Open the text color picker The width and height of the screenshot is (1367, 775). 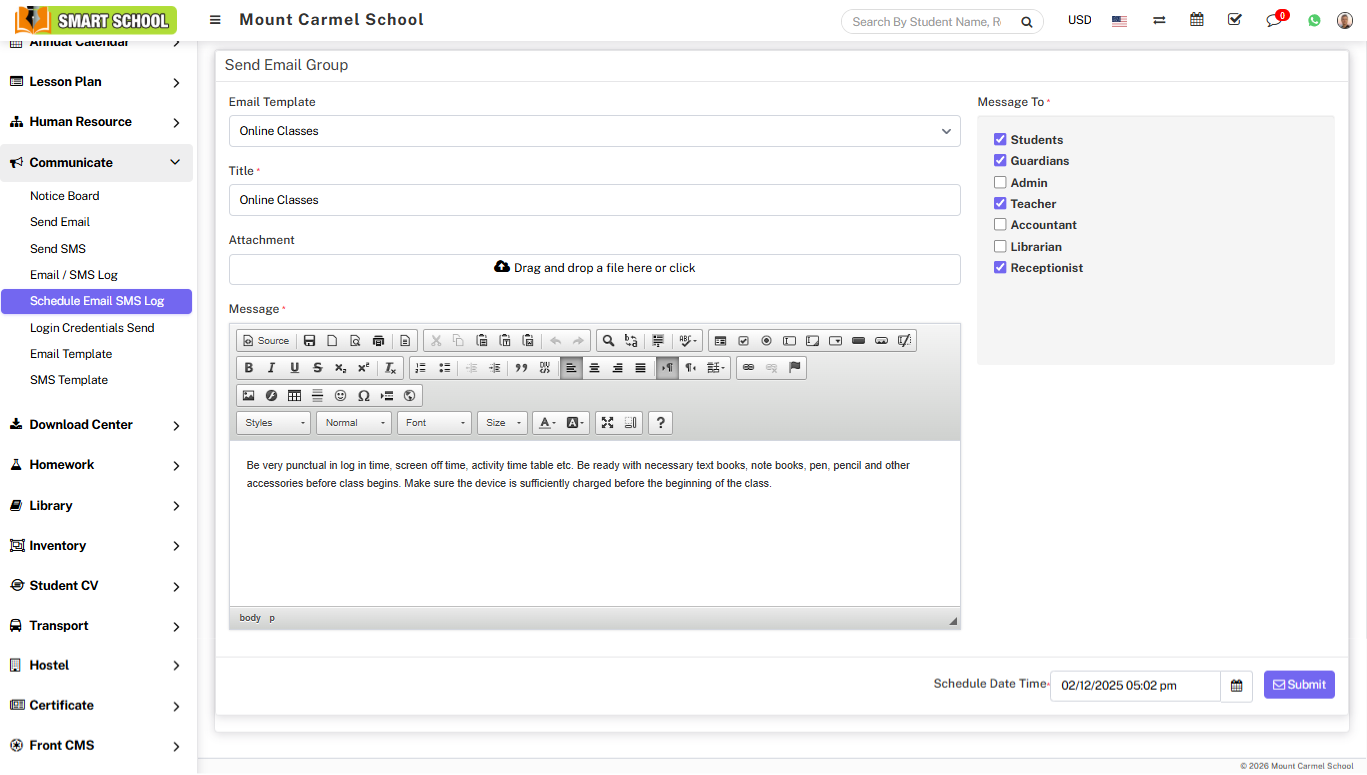pos(546,423)
